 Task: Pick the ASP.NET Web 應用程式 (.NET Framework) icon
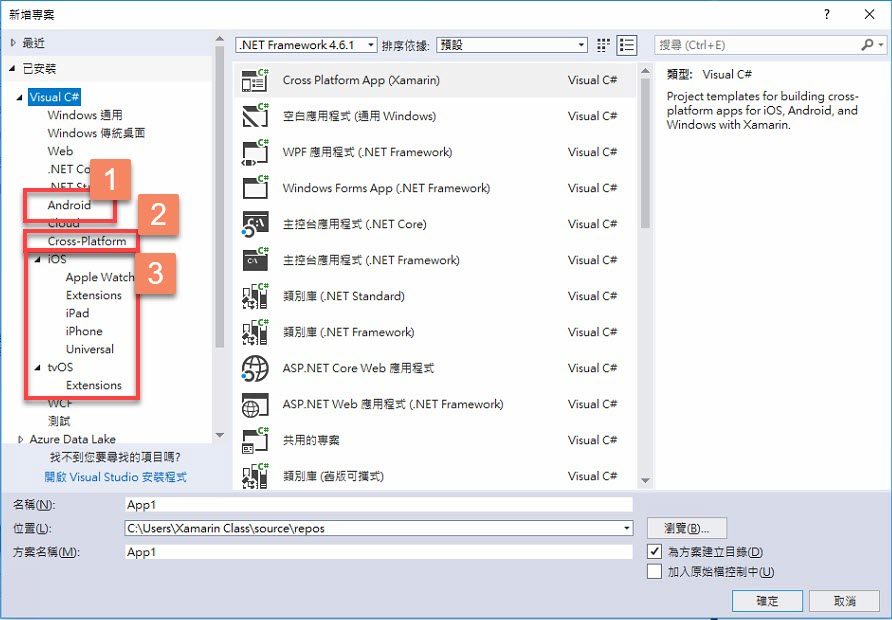(255, 404)
